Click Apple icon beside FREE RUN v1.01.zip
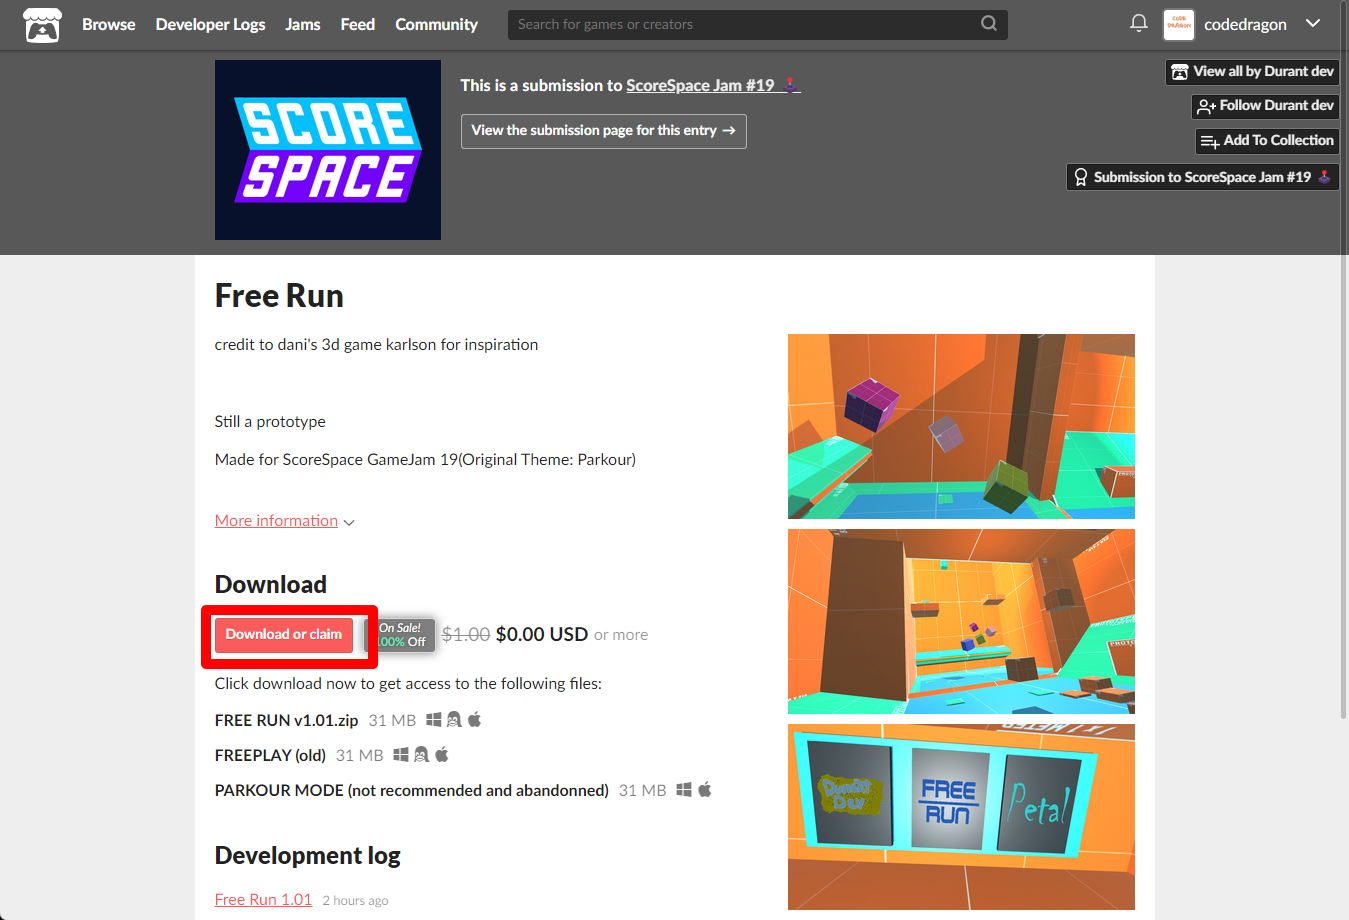This screenshot has width=1349, height=920. pos(475,719)
